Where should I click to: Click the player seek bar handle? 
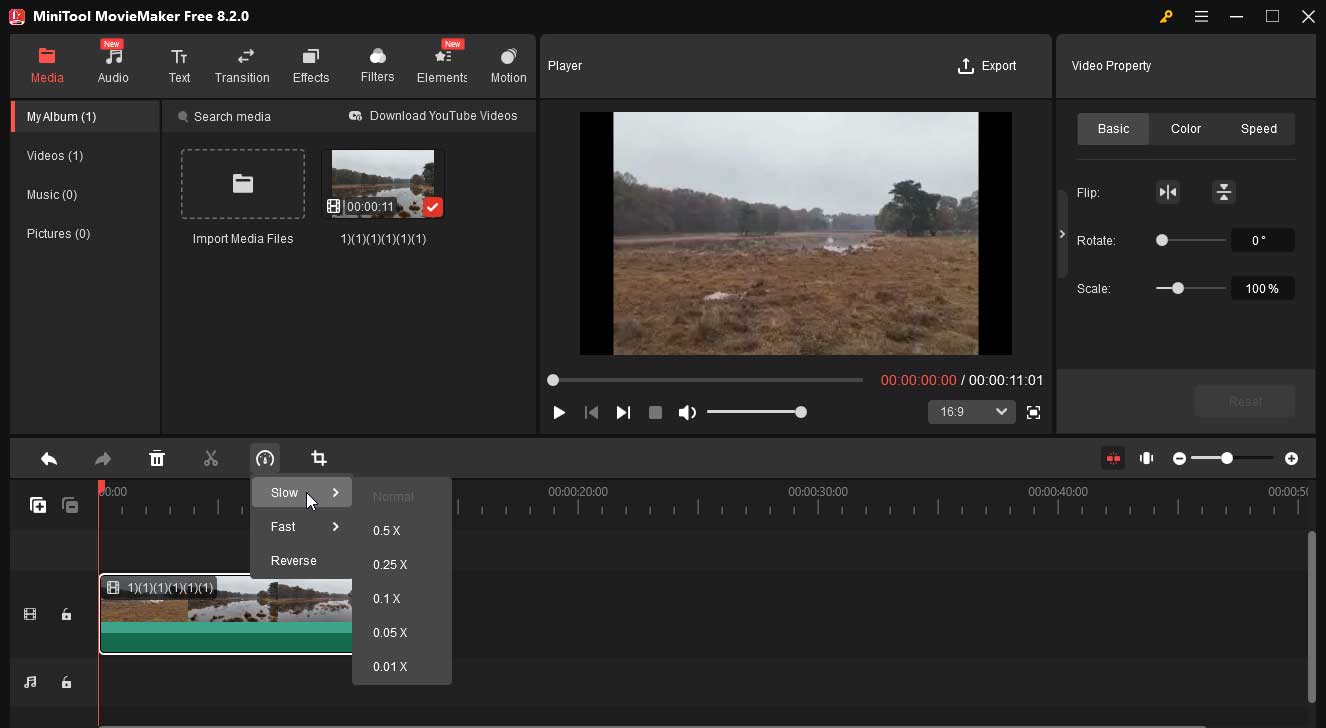coord(553,380)
